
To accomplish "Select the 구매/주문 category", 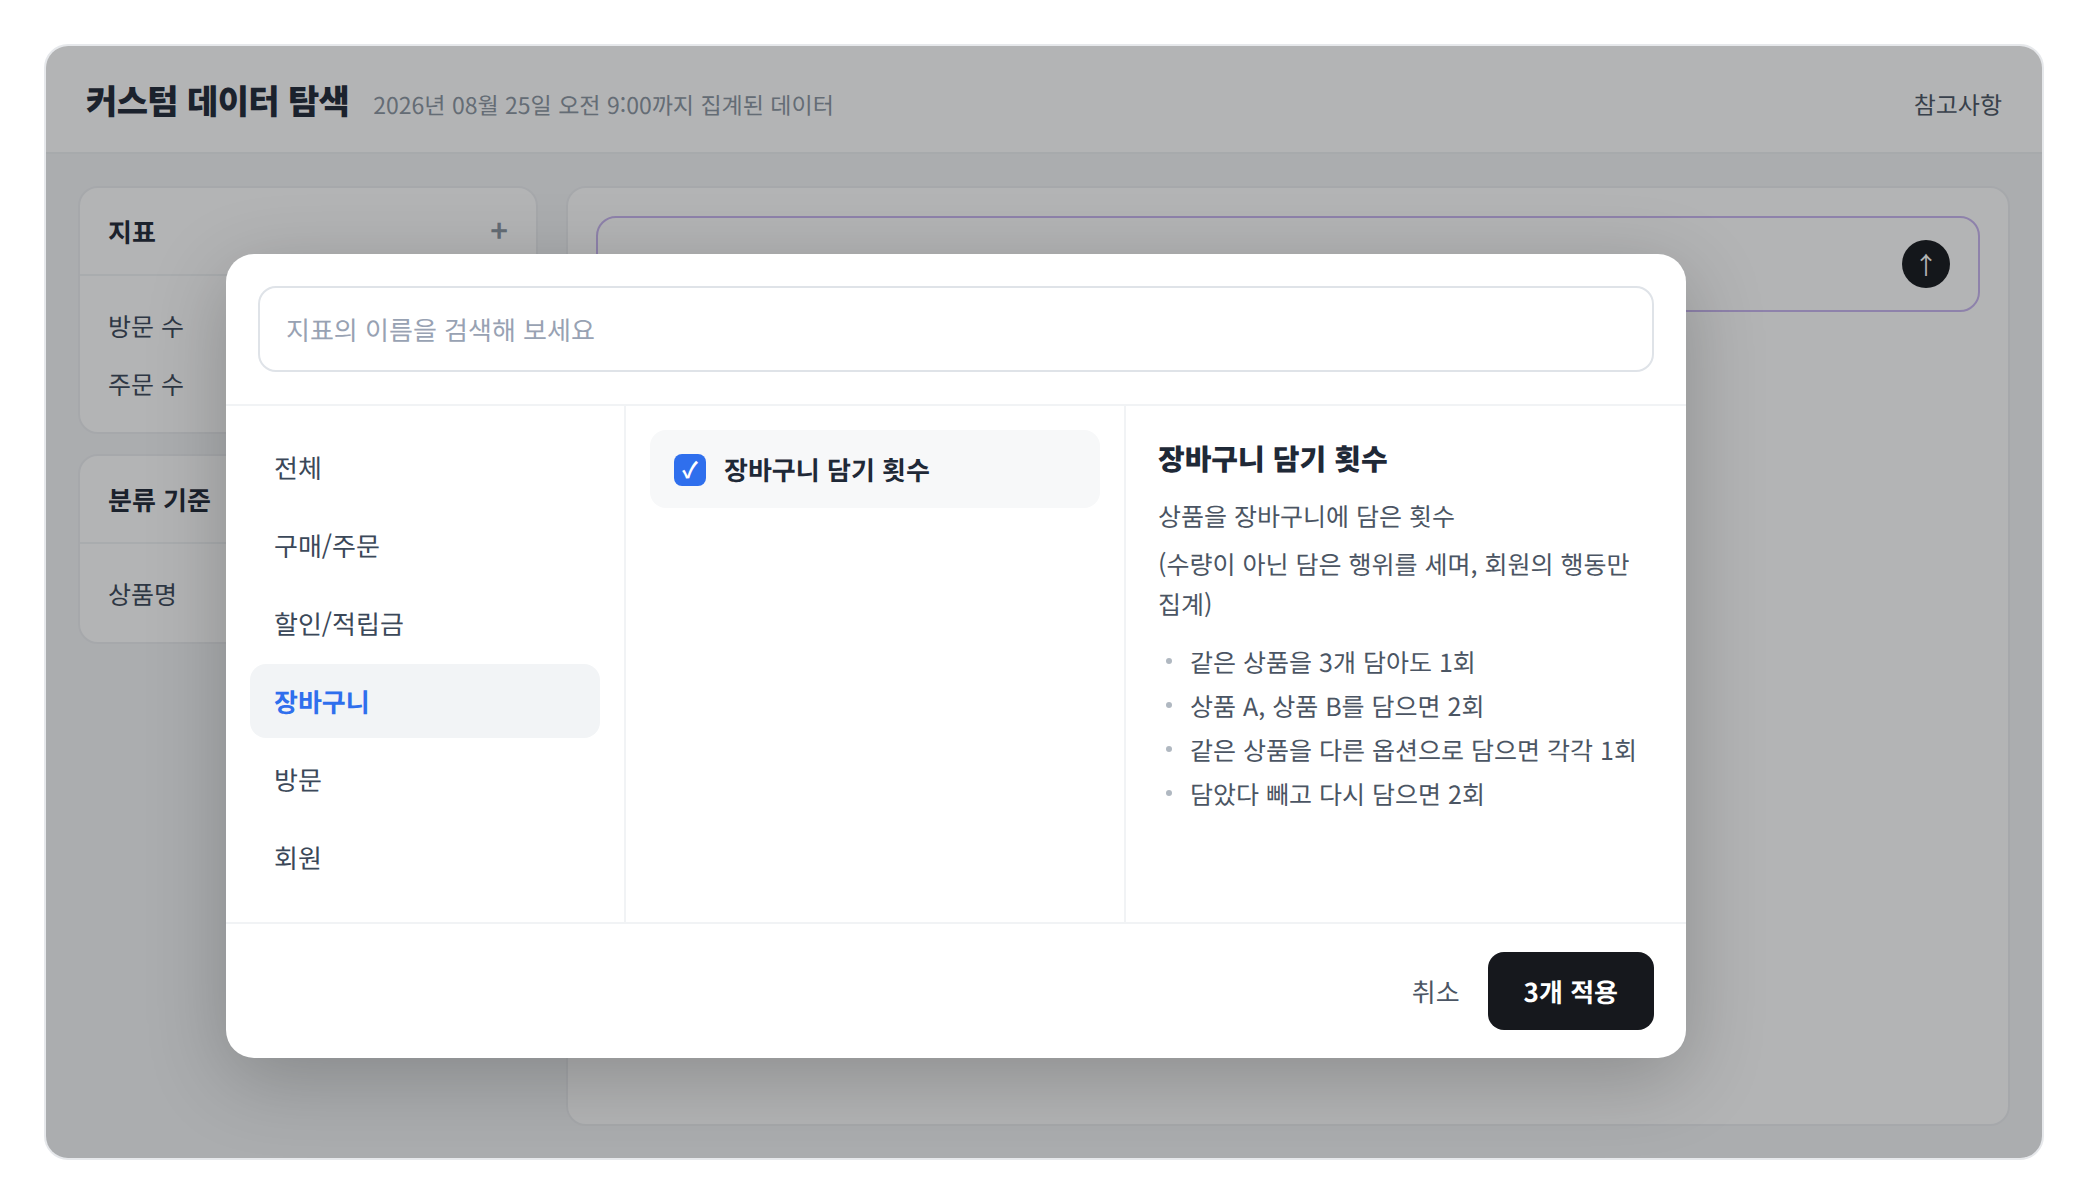I will coord(425,546).
